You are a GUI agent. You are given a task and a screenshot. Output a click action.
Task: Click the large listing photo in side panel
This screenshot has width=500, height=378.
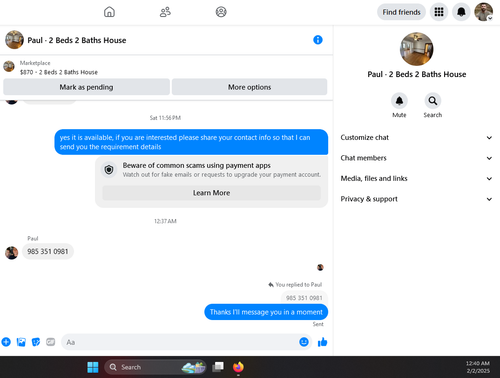pos(416,49)
